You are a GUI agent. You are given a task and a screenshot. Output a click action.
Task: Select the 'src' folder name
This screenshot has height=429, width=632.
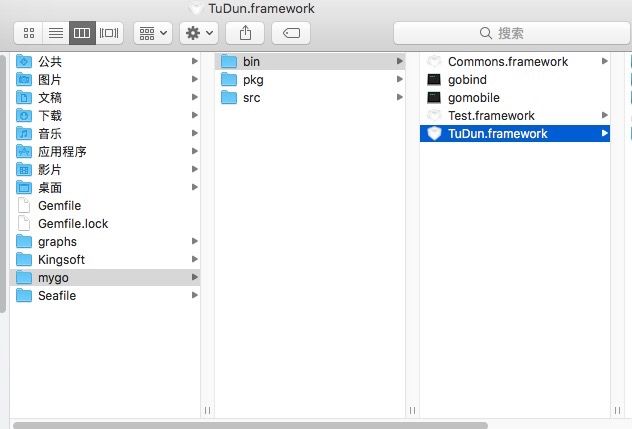click(x=252, y=98)
